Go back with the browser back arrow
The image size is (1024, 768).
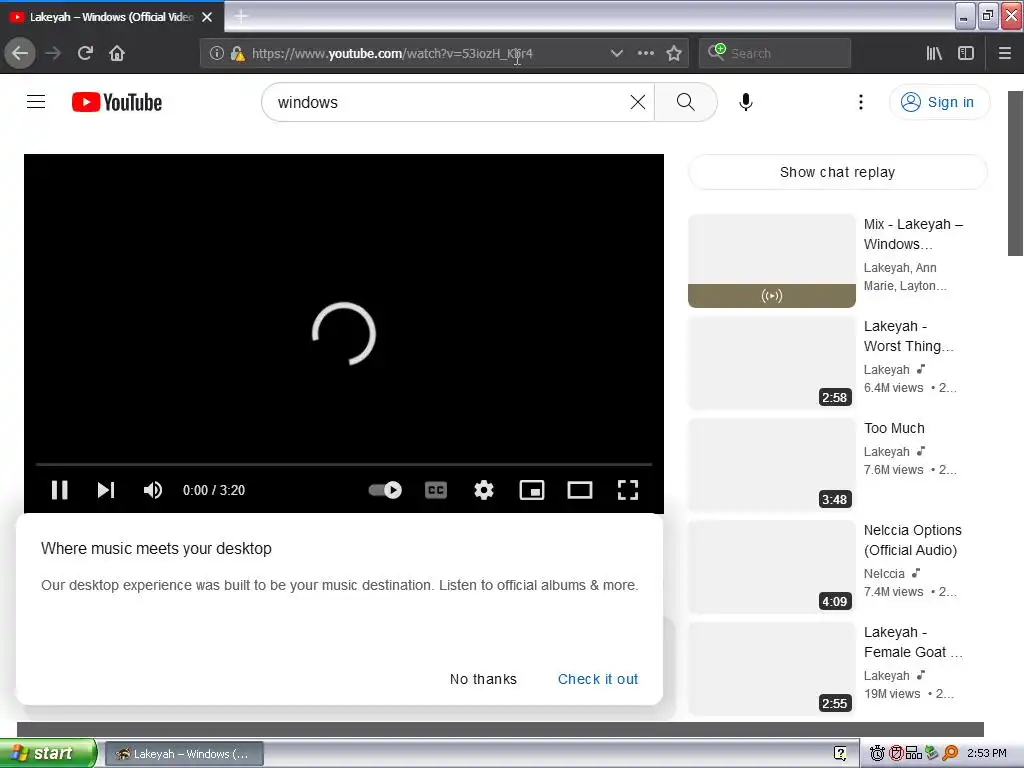point(20,53)
